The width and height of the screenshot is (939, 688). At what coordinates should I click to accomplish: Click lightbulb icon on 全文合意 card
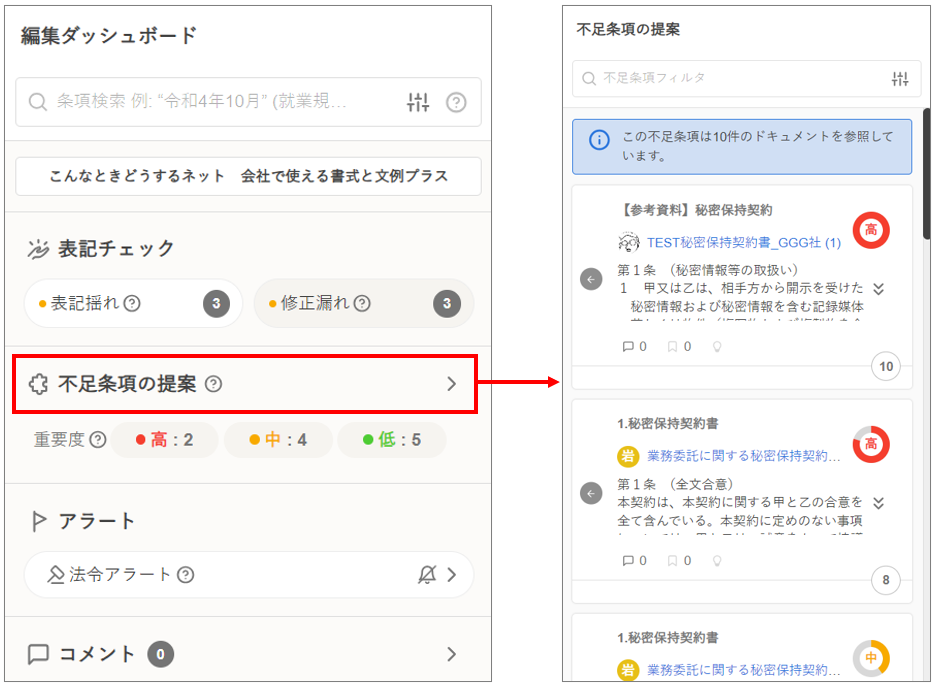point(716,561)
